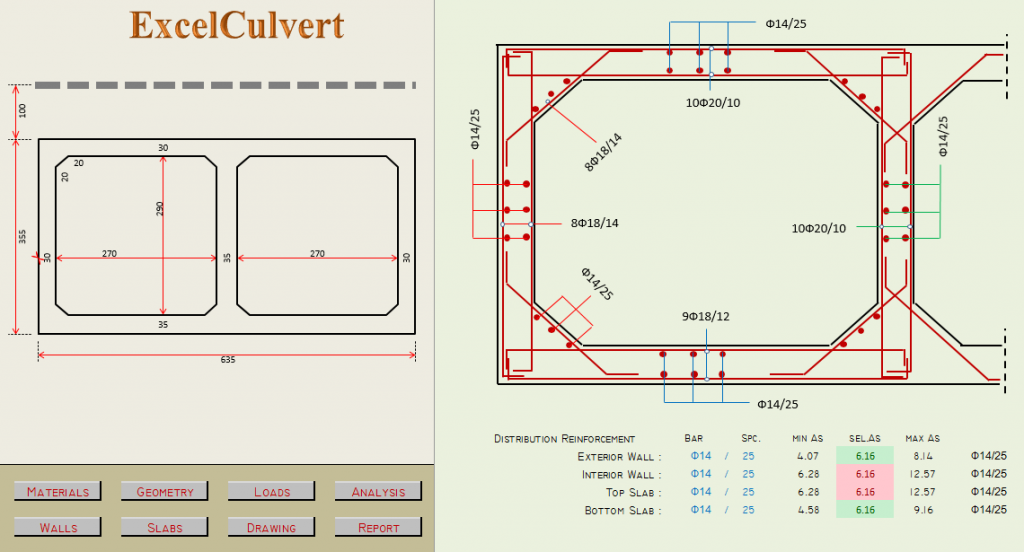Select Top Slab min As value 6.28

pyautogui.click(x=808, y=491)
